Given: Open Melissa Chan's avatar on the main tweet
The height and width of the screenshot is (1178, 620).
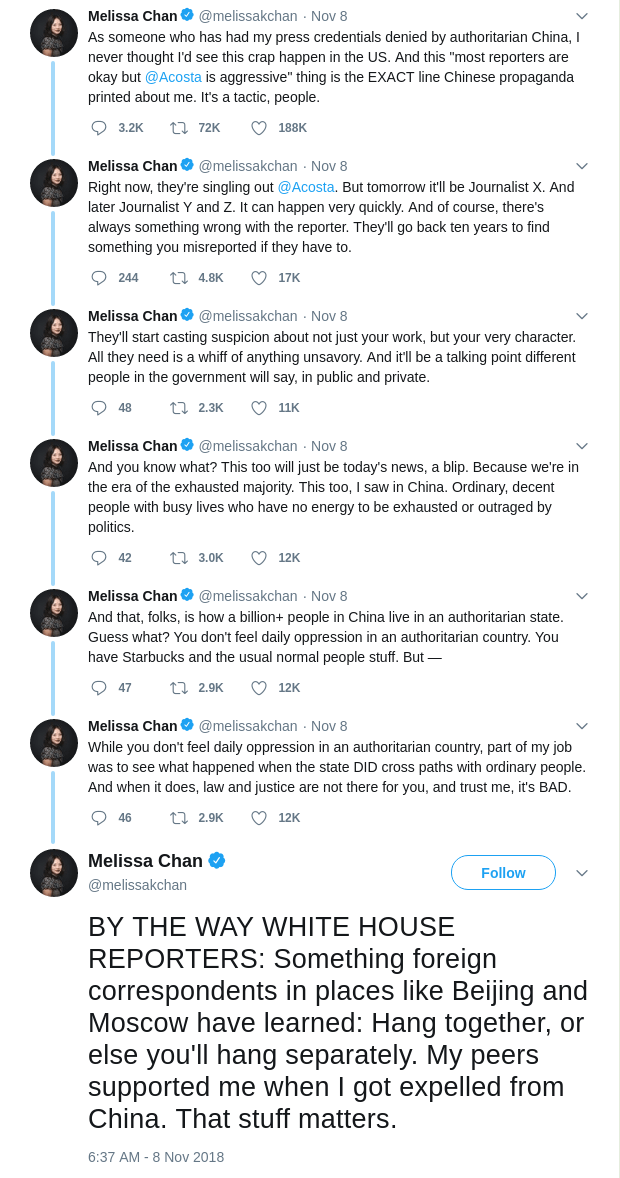Looking at the screenshot, I should click(x=54, y=873).
